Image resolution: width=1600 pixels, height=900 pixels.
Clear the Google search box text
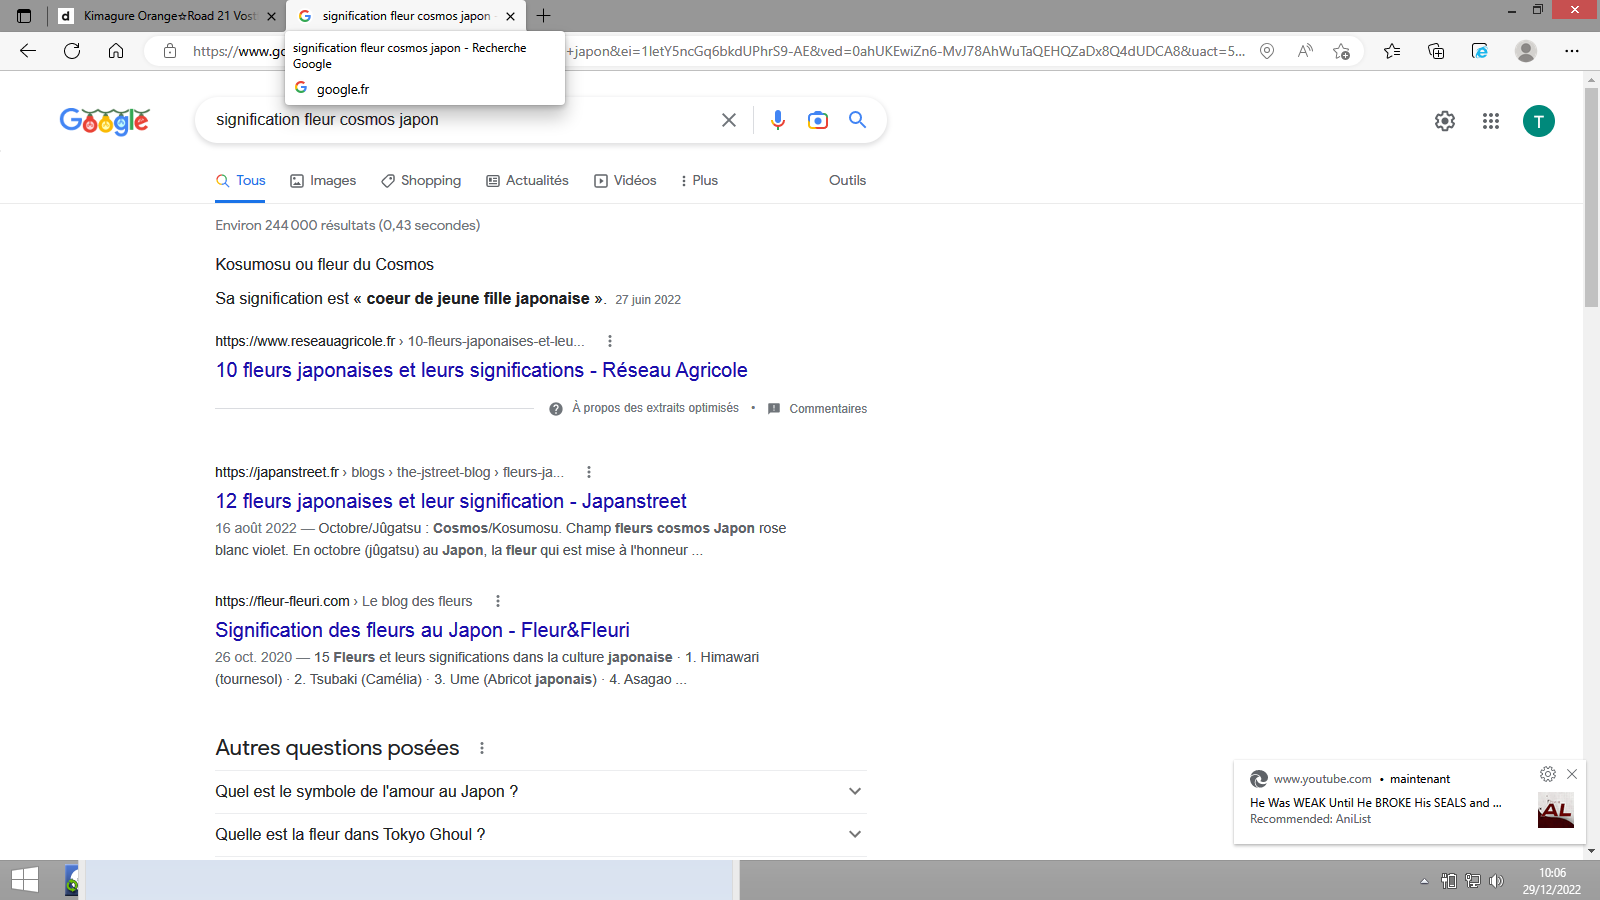(729, 120)
